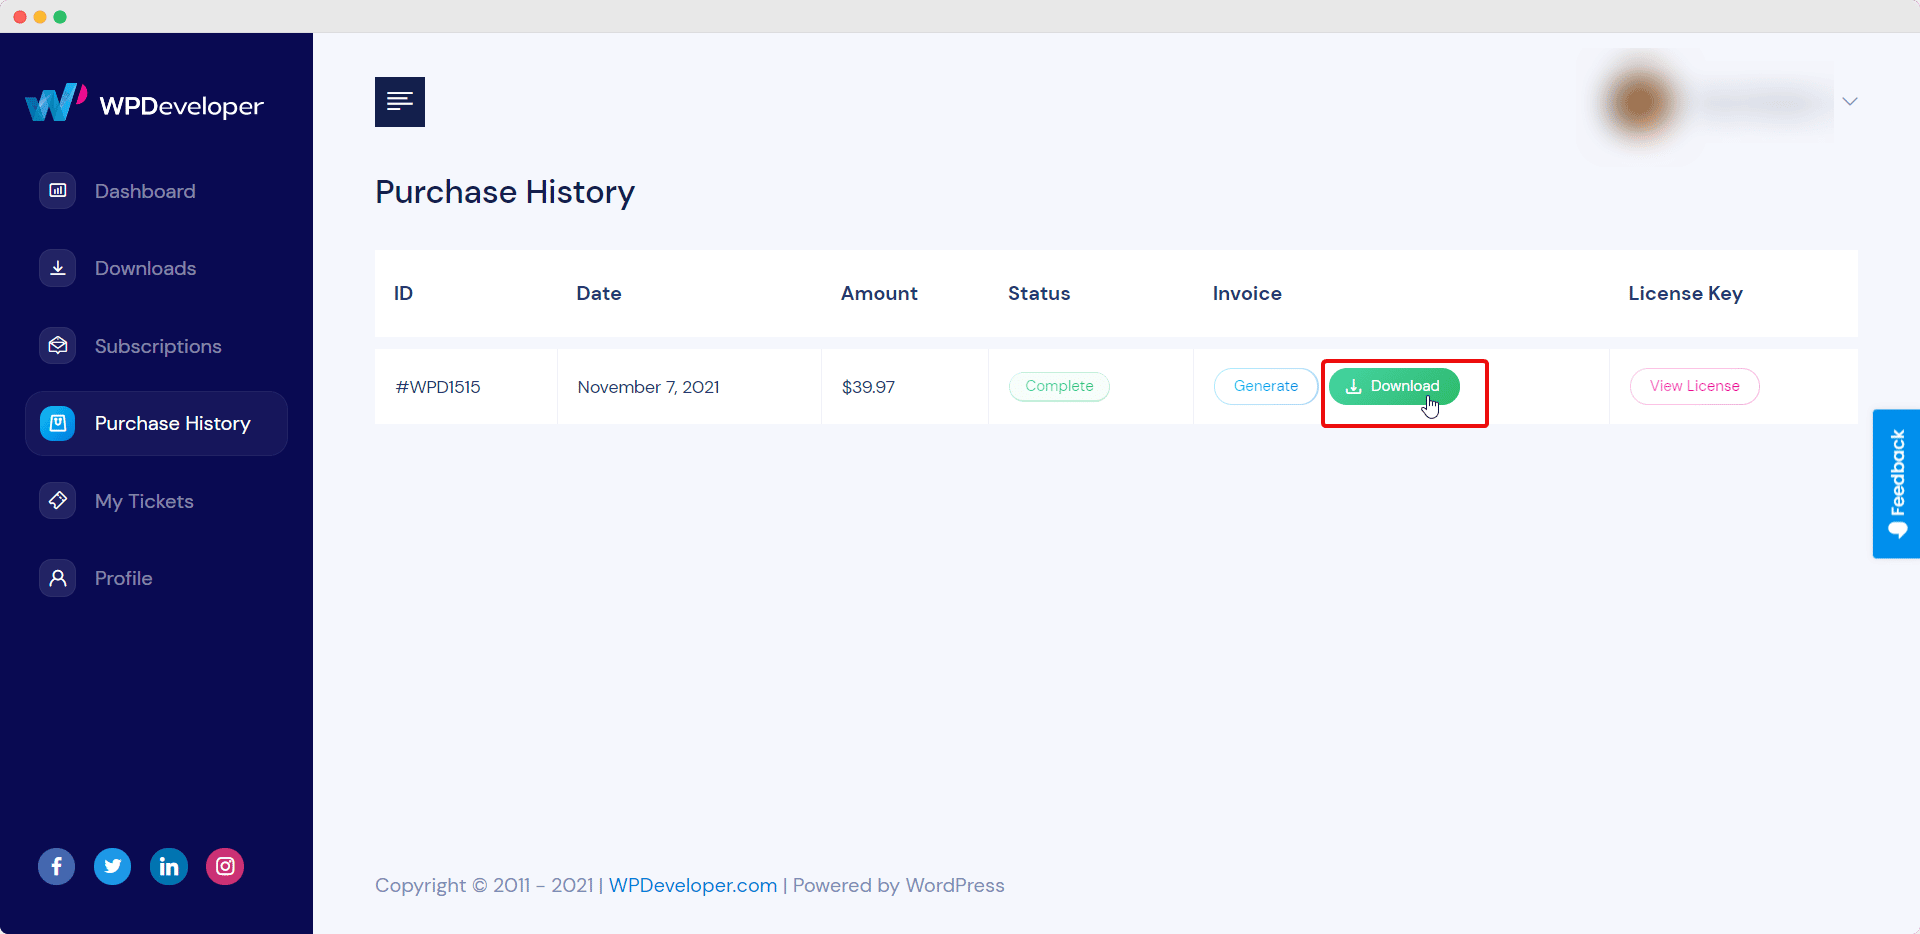View License for the November 7 purchase
Image resolution: width=1920 pixels, height=934 pixels.
pyautogui.click(x=1693, y=386)
